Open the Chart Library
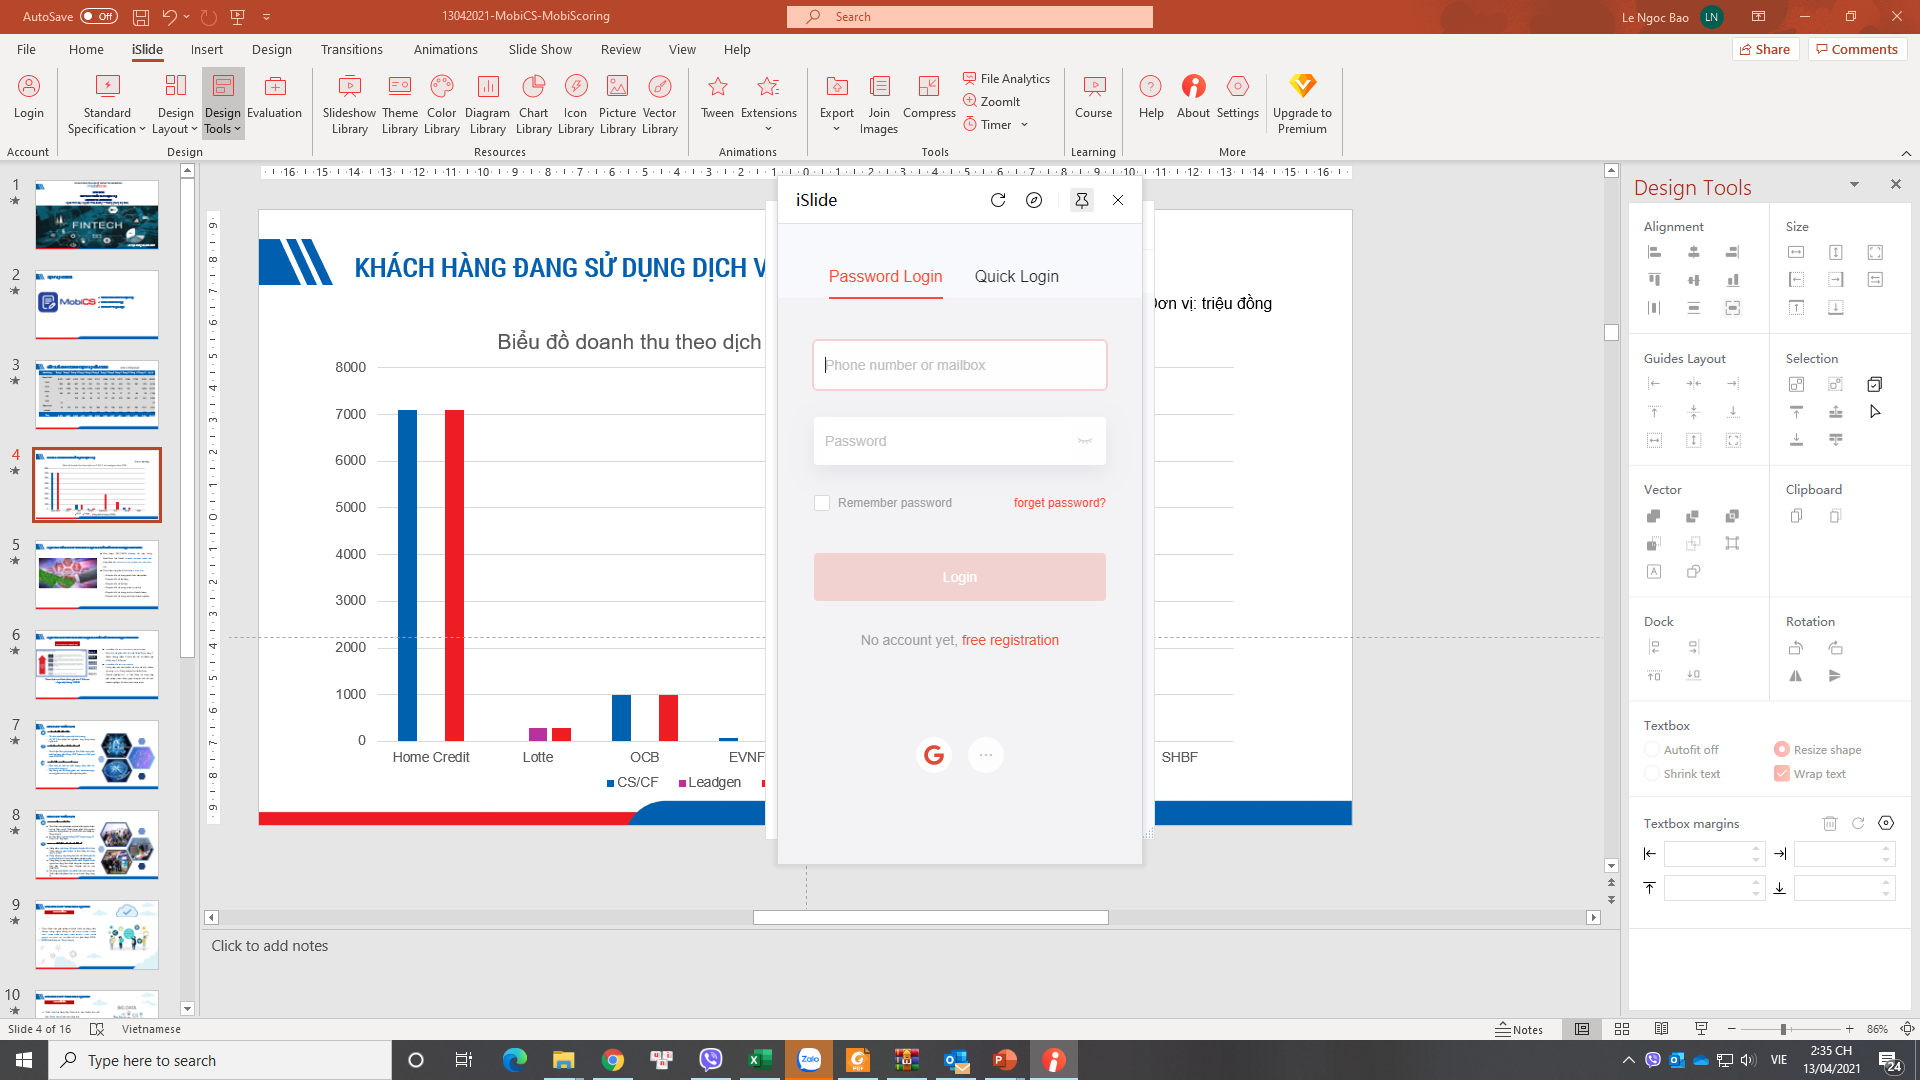This screenshot has width=1920, height=1080. [x=533, y=104]
